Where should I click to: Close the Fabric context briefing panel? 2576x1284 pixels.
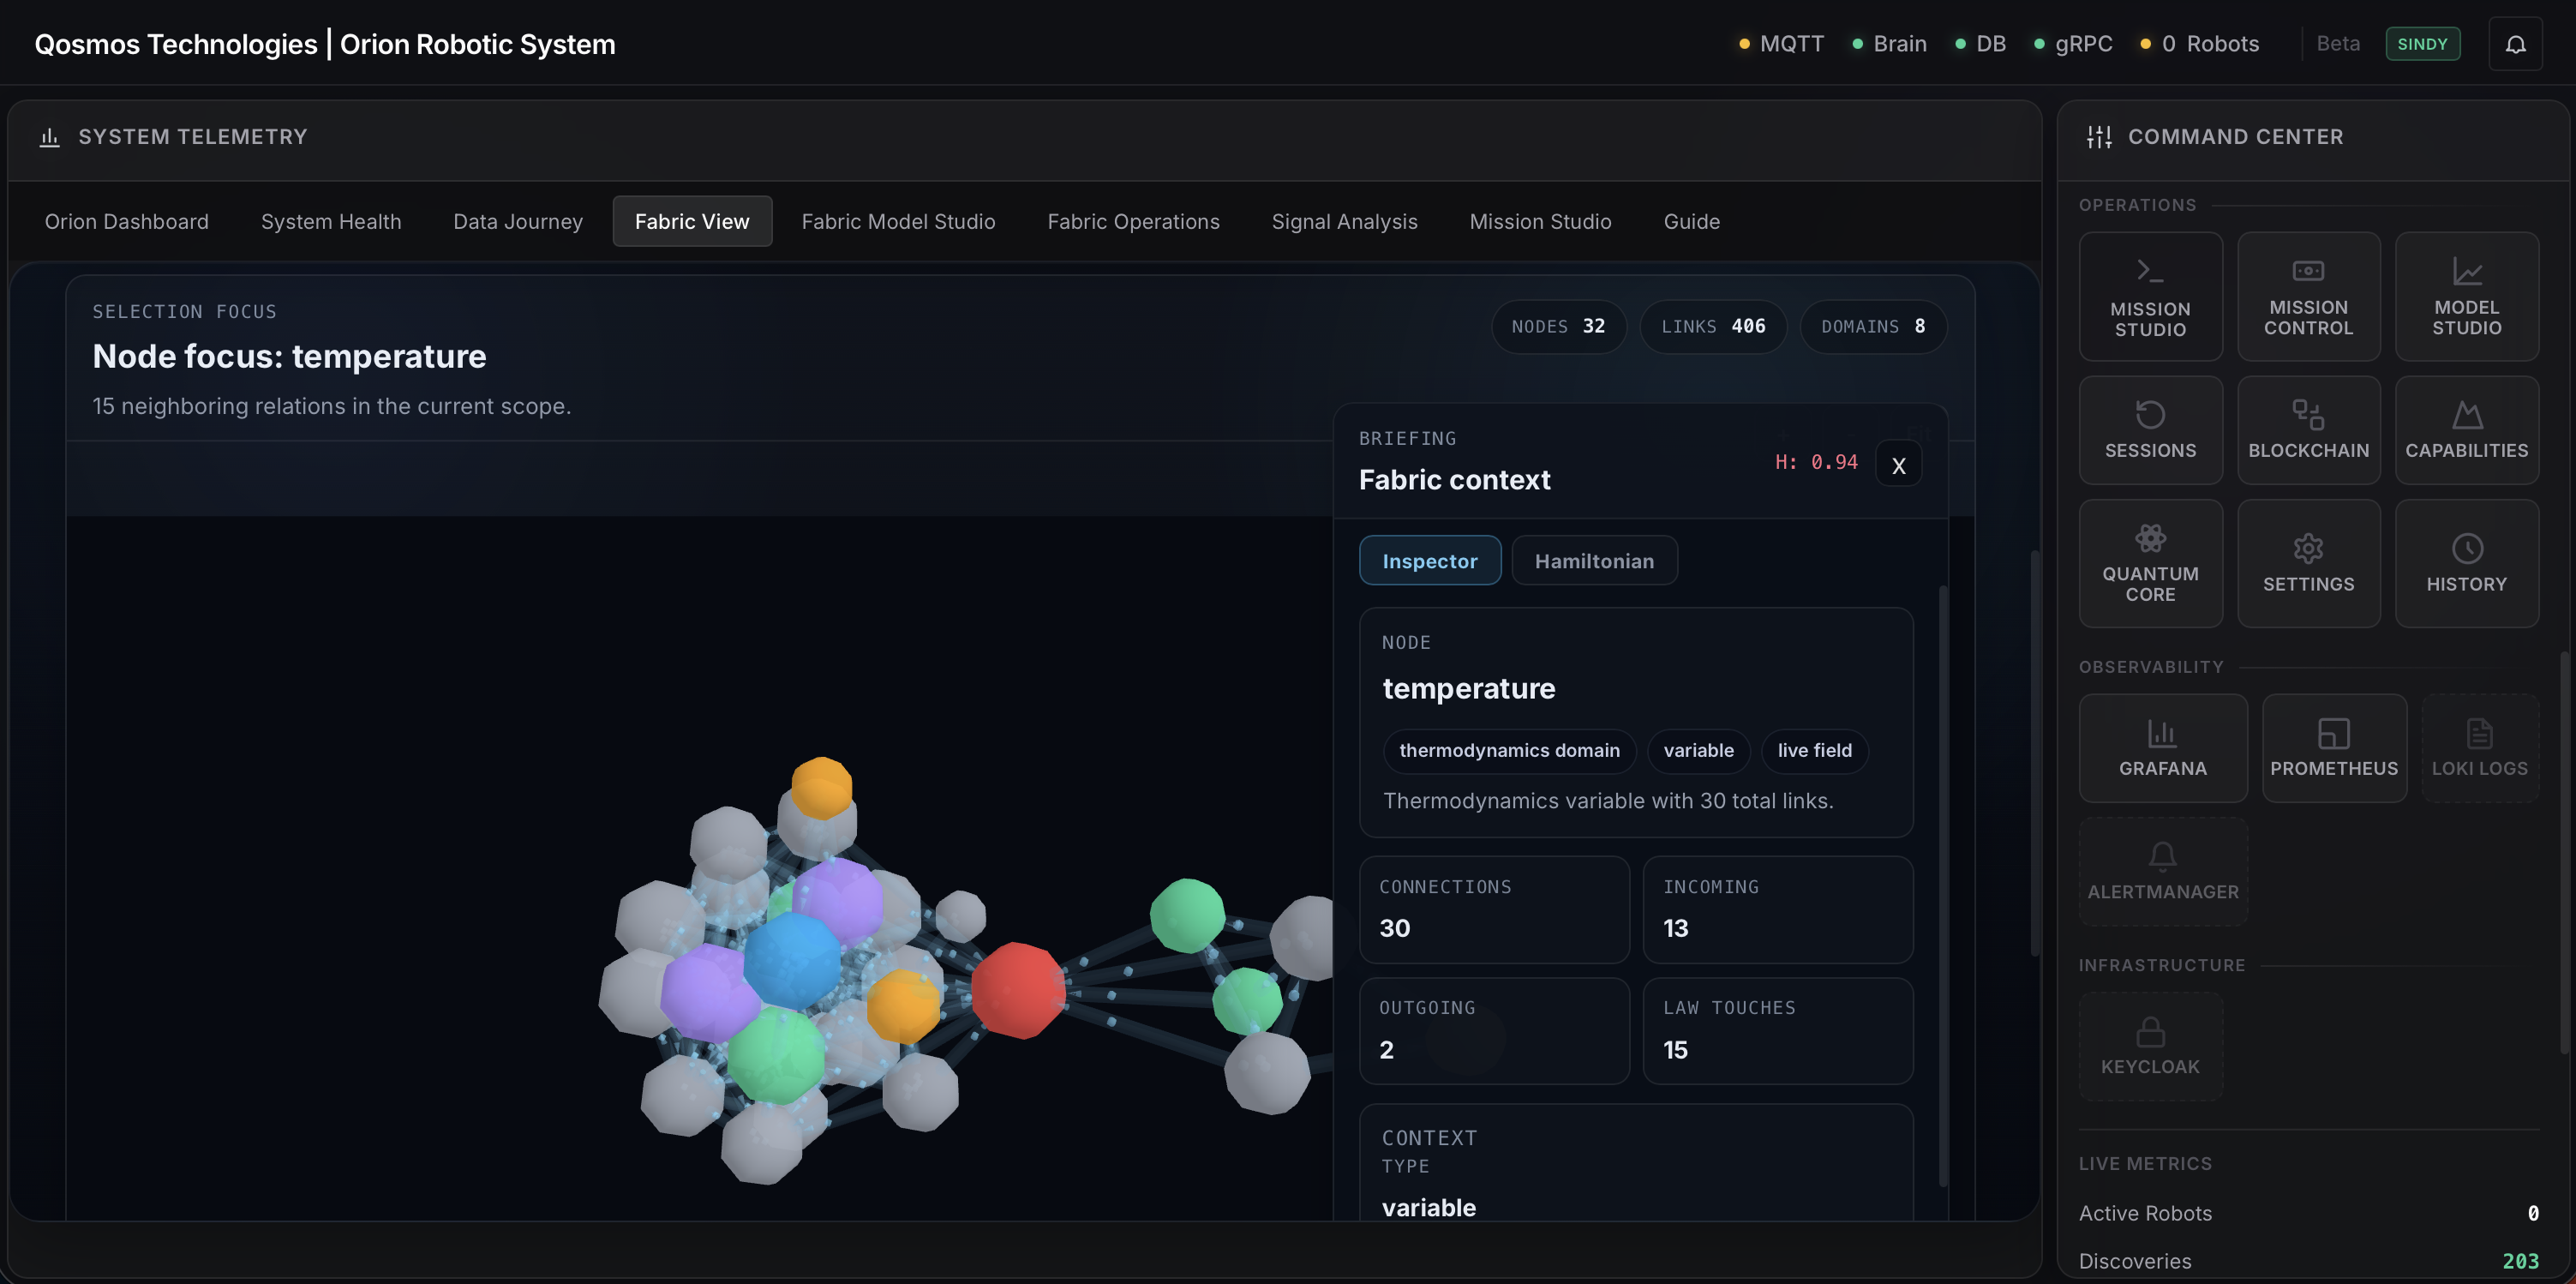coord(1898,463)
